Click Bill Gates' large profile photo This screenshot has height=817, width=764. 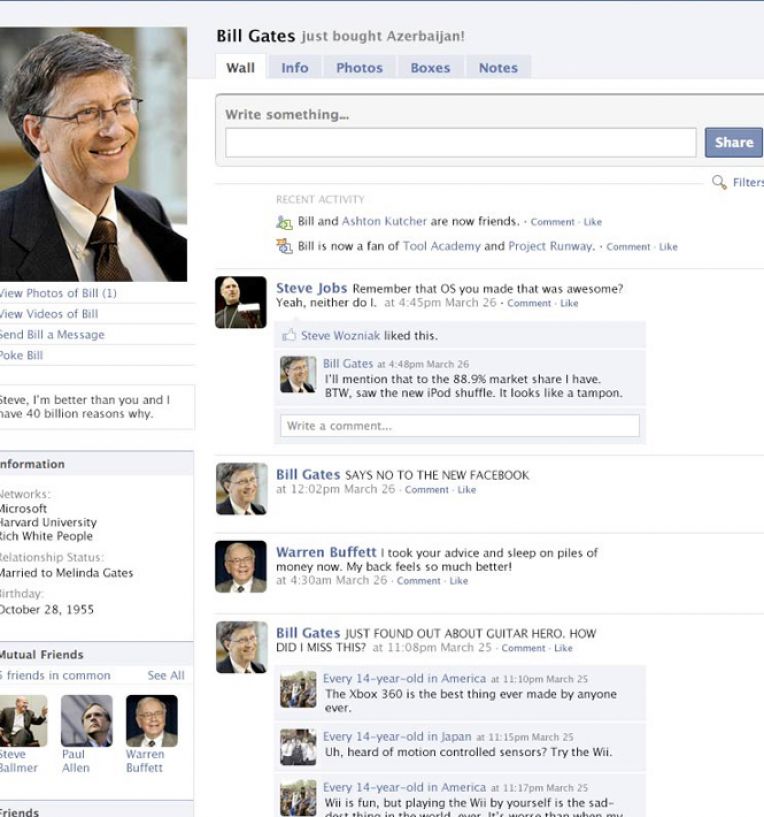(x=93, y=154)
